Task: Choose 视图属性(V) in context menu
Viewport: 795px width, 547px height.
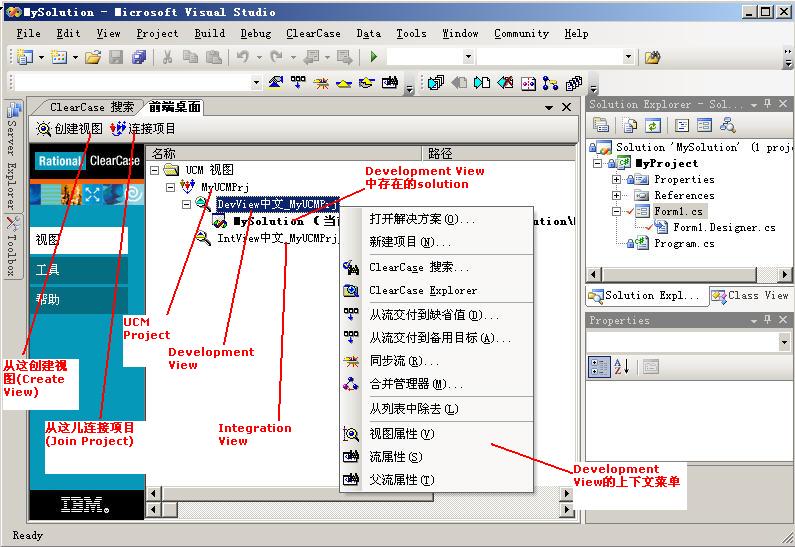Action: [x=437, y=434]
